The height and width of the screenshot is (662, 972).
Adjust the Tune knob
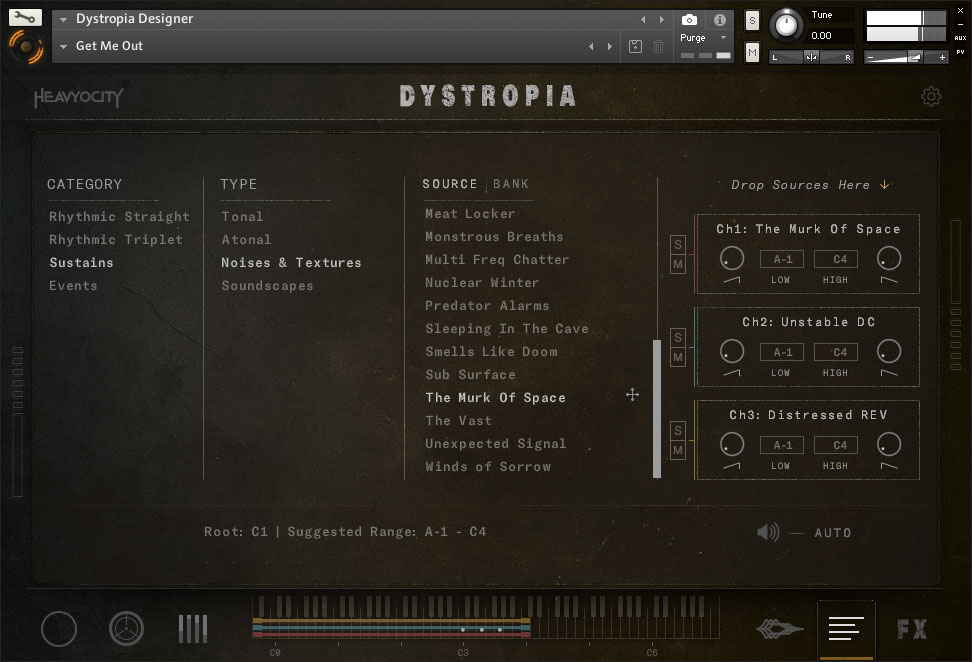pos(789,24)
